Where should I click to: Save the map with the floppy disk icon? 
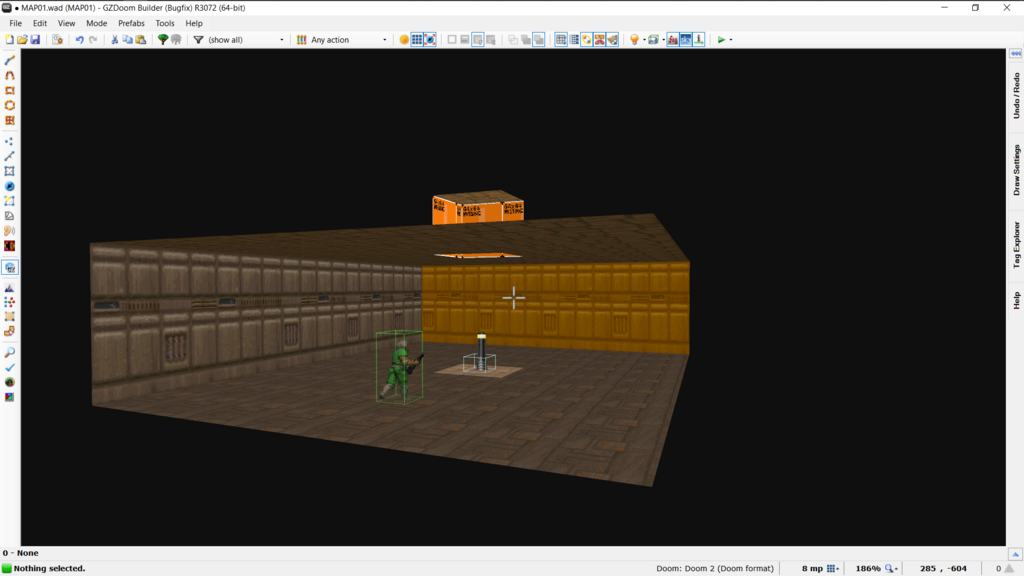(35, 40)
